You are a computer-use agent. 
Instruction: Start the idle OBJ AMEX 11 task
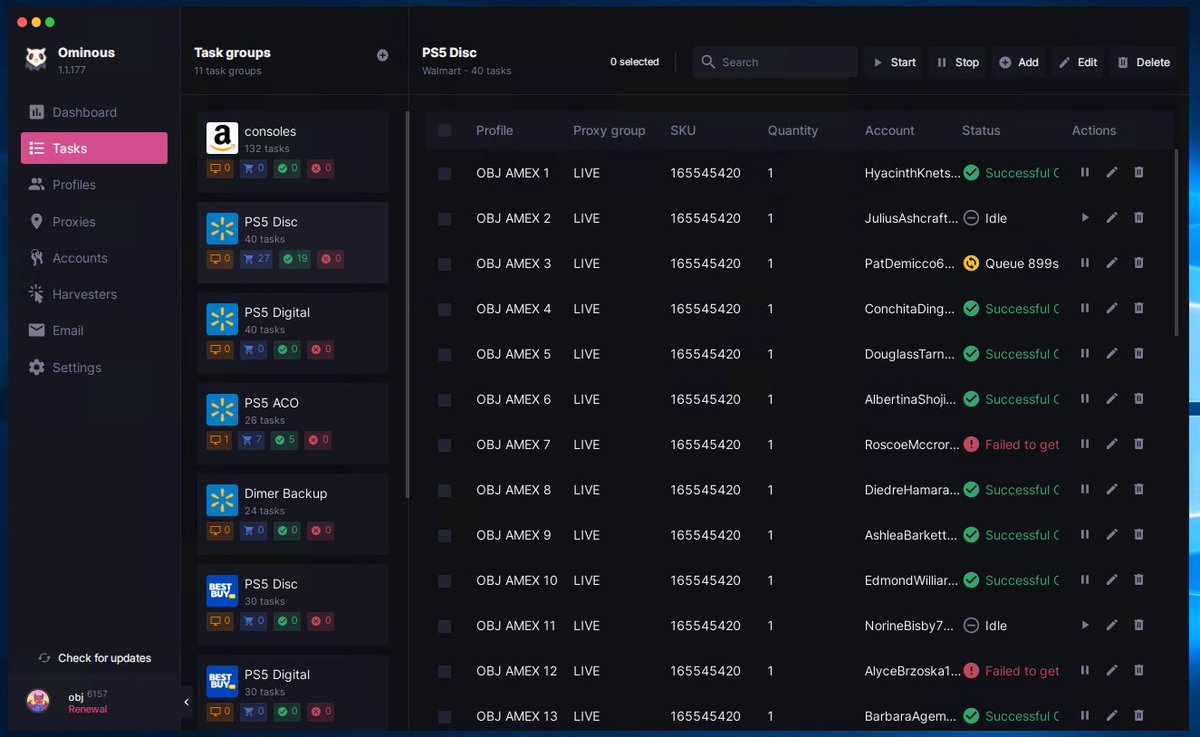click(1085, 625)
